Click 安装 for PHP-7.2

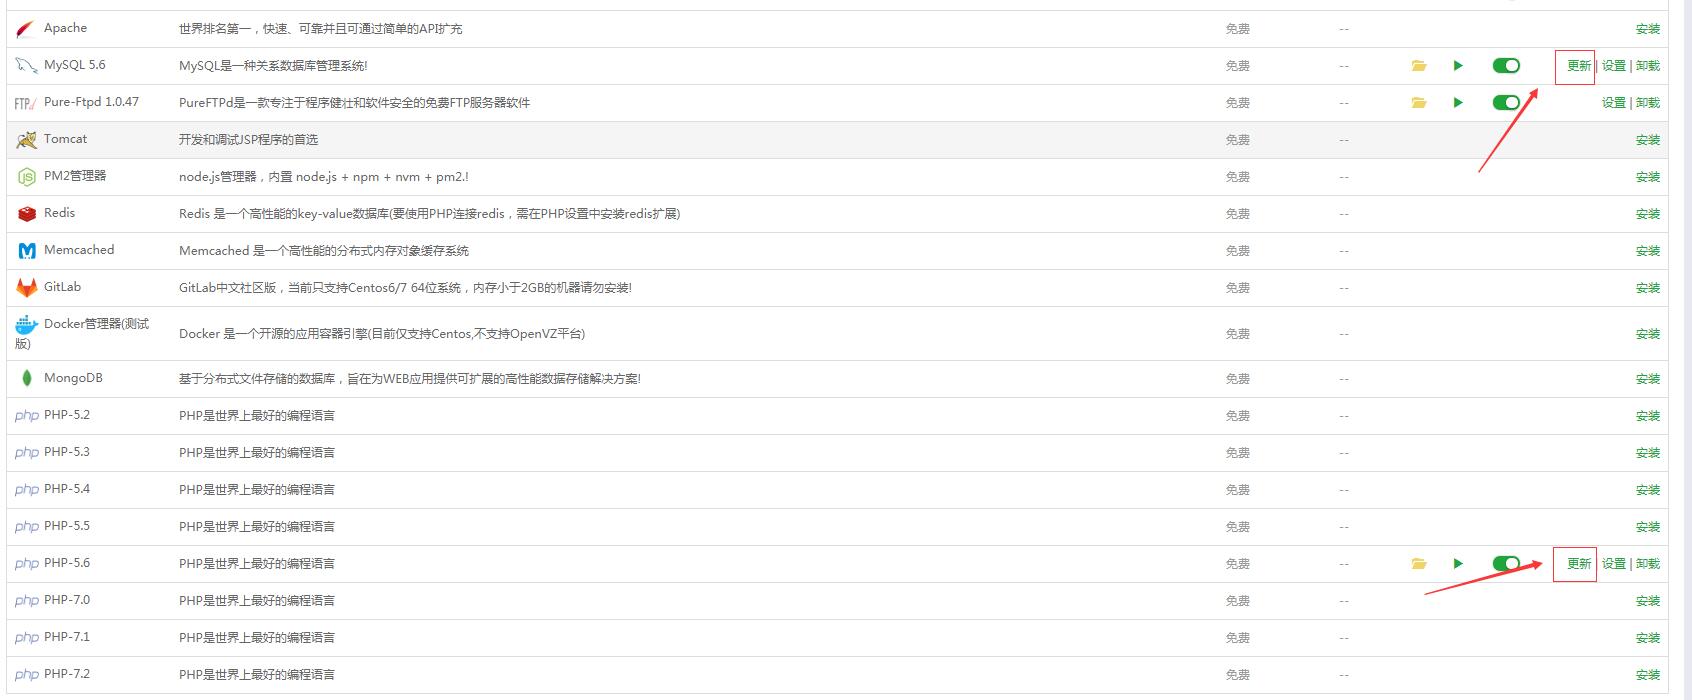pos(1648,675)
